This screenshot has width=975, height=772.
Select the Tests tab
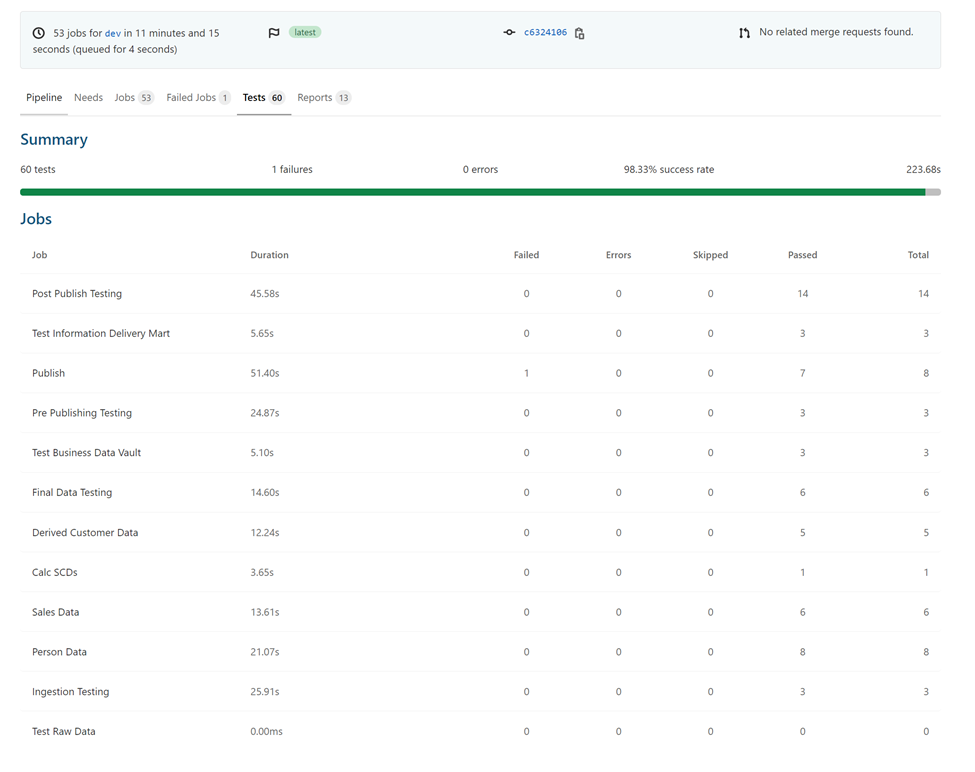(264, 98)
